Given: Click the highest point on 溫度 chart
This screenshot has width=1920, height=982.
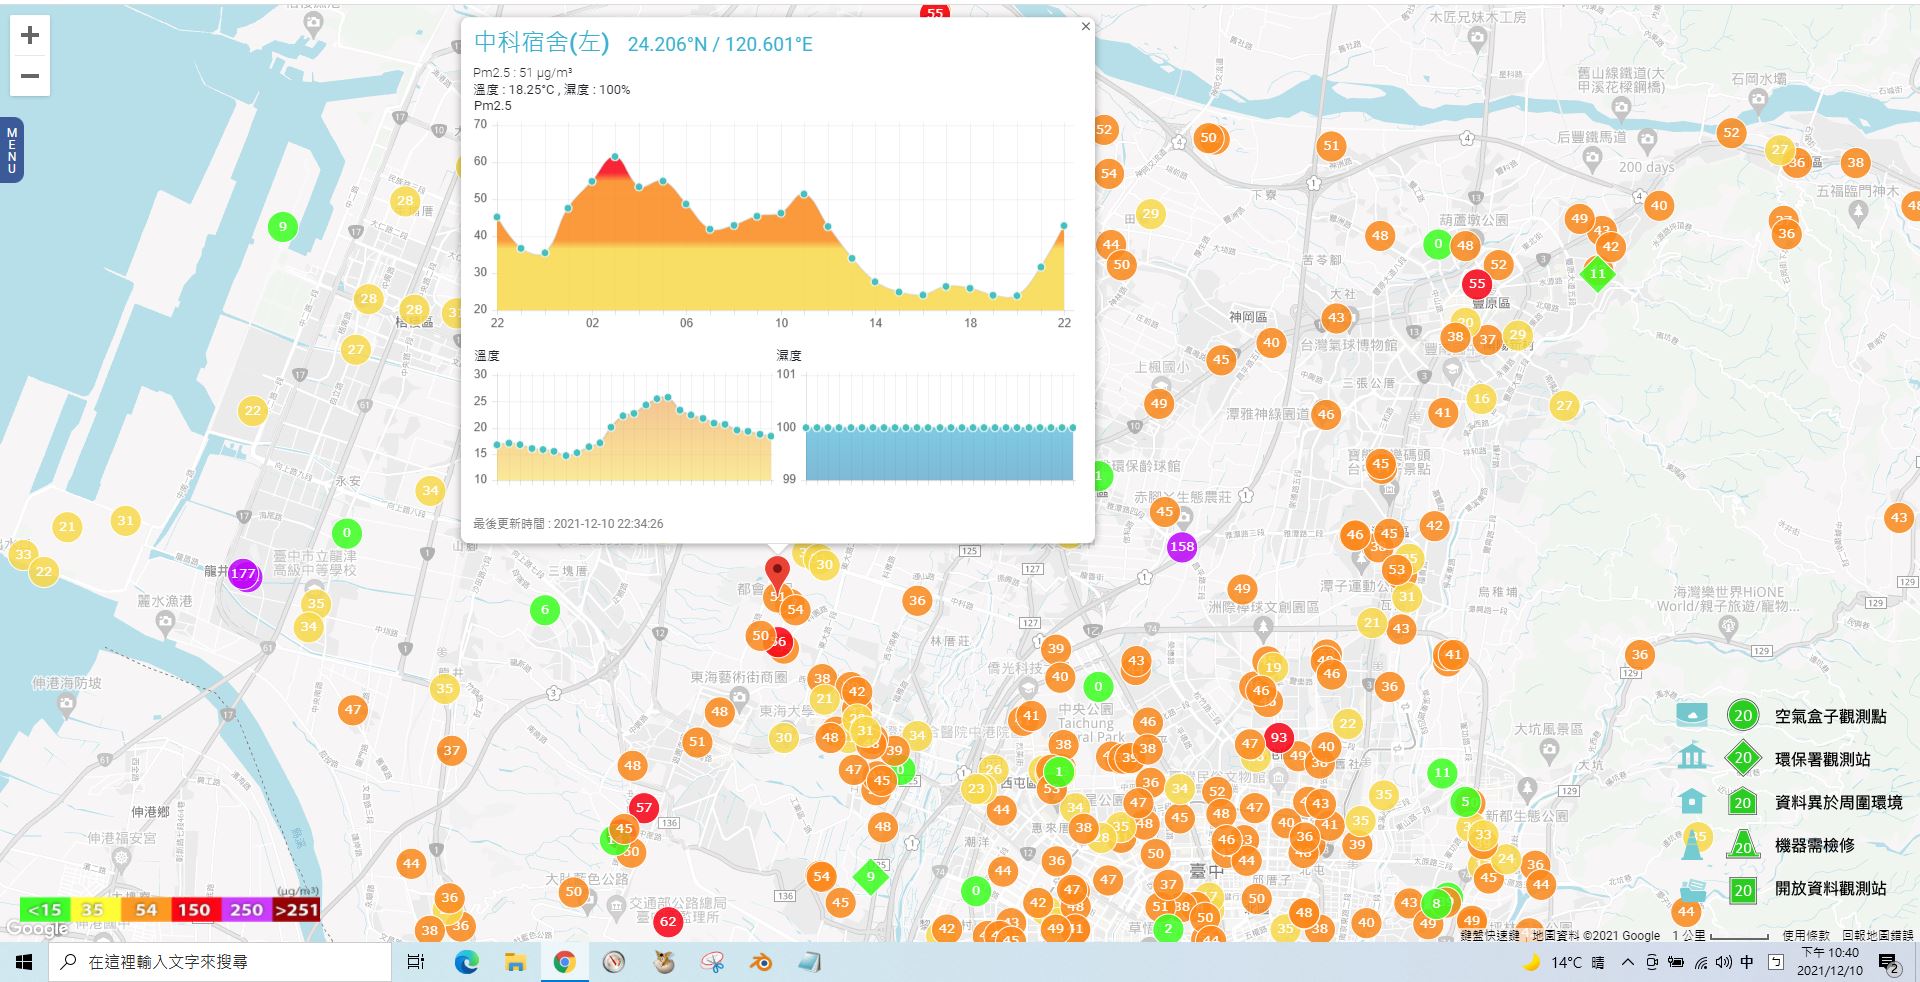Looking at the screenshot, I should pyautogui.click(x=669, y=397).
